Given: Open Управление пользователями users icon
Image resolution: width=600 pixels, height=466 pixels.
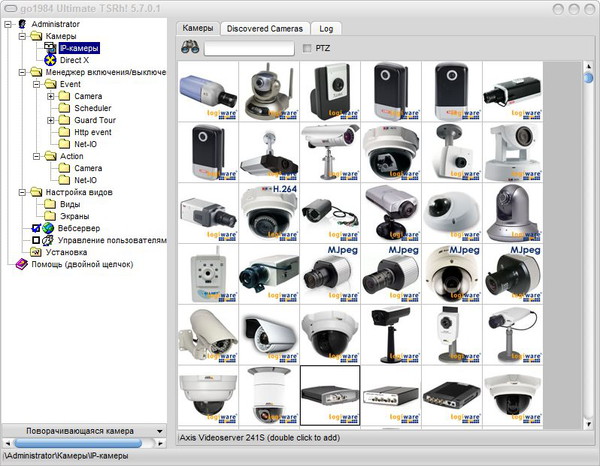Looking at the screenshot, I should click(47, 241).
